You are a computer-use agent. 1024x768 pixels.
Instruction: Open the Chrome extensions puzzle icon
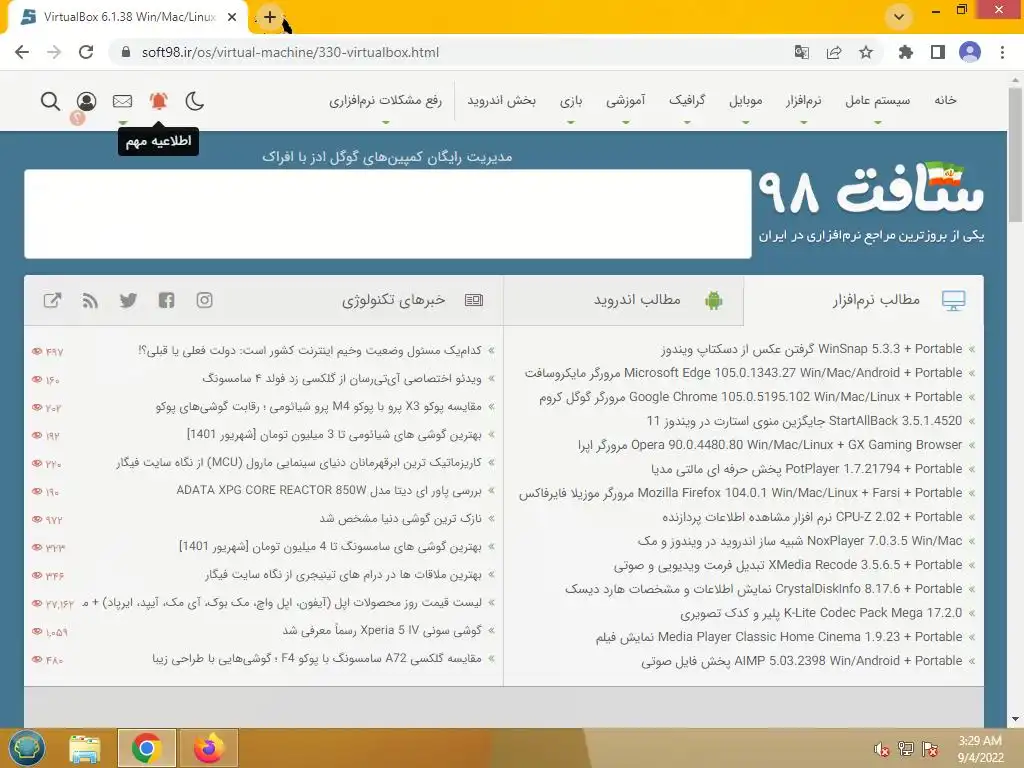click(x=905, y=52)
